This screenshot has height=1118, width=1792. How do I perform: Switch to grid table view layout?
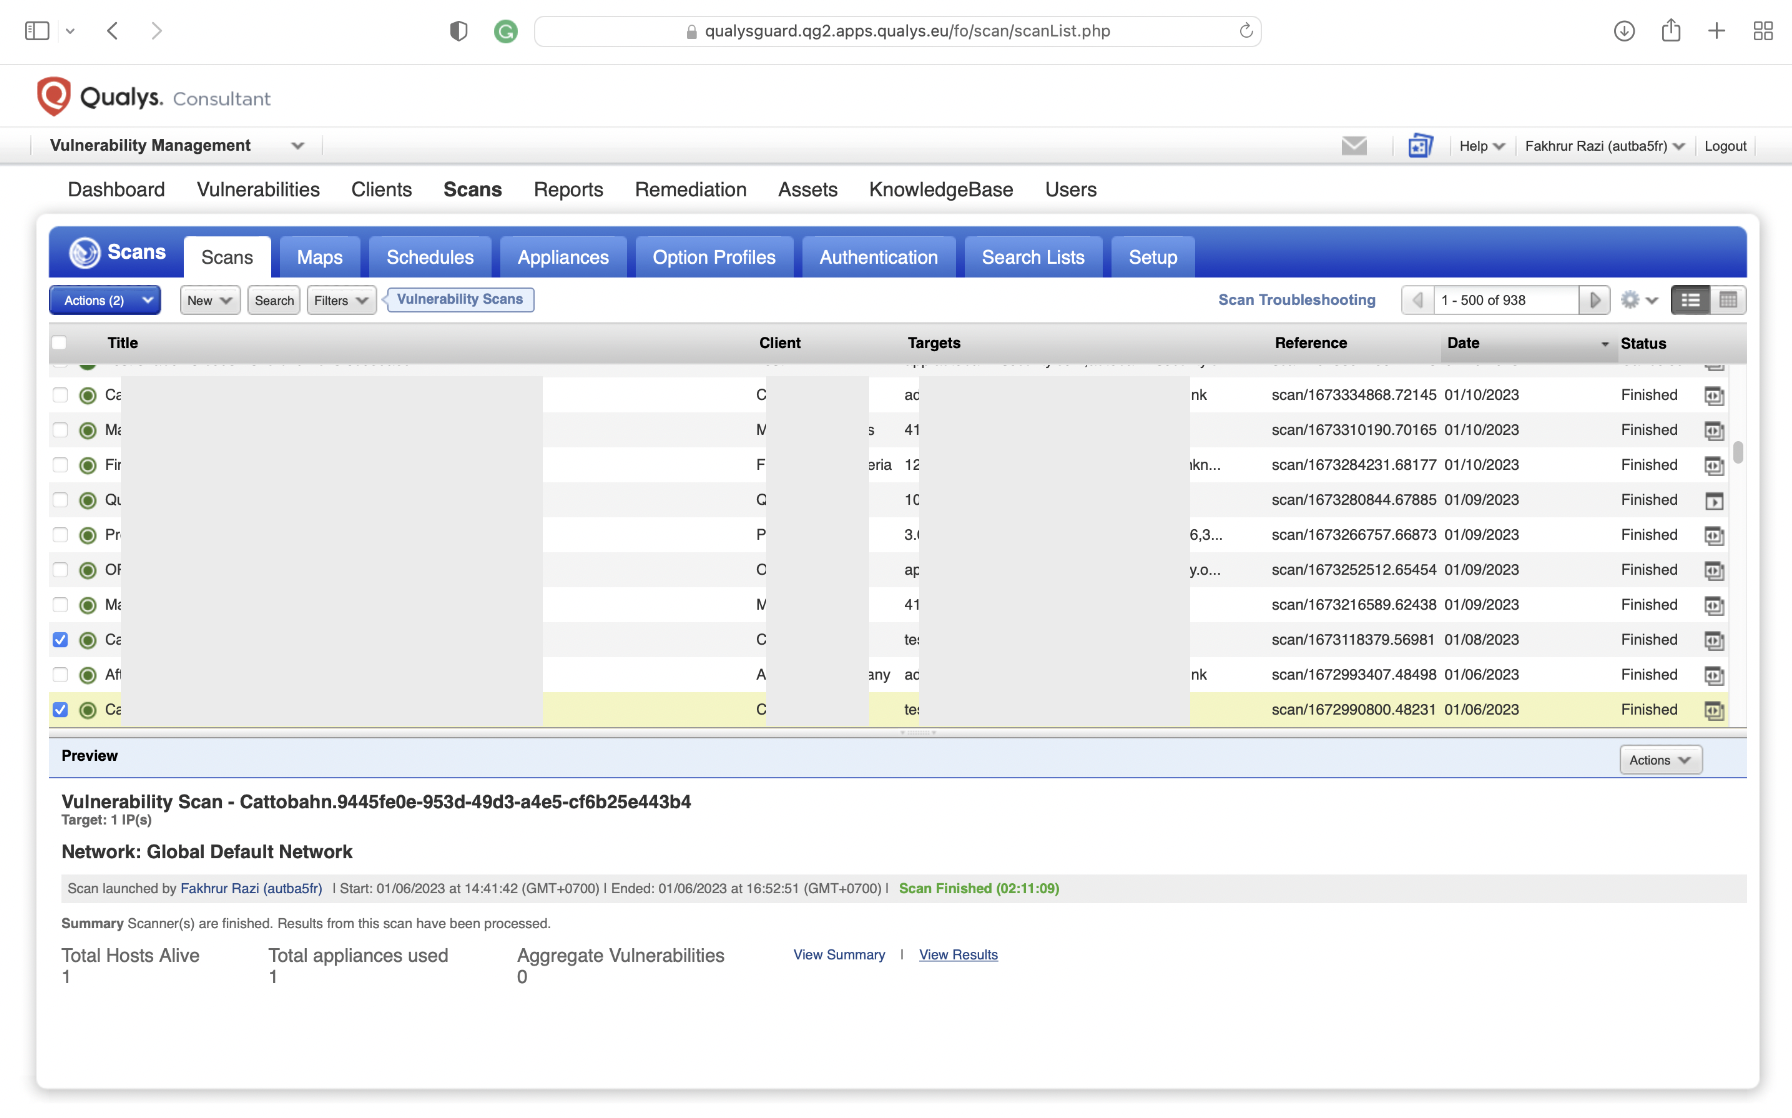pyautogui.click(x=1728, y=300)
